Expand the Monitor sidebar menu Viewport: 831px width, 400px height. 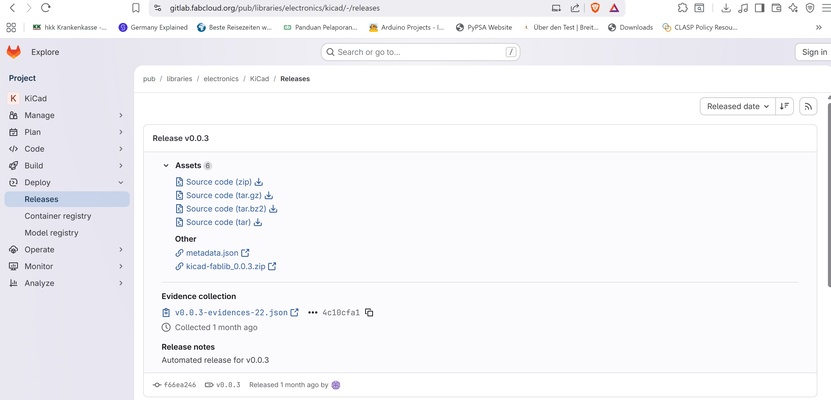67,266
